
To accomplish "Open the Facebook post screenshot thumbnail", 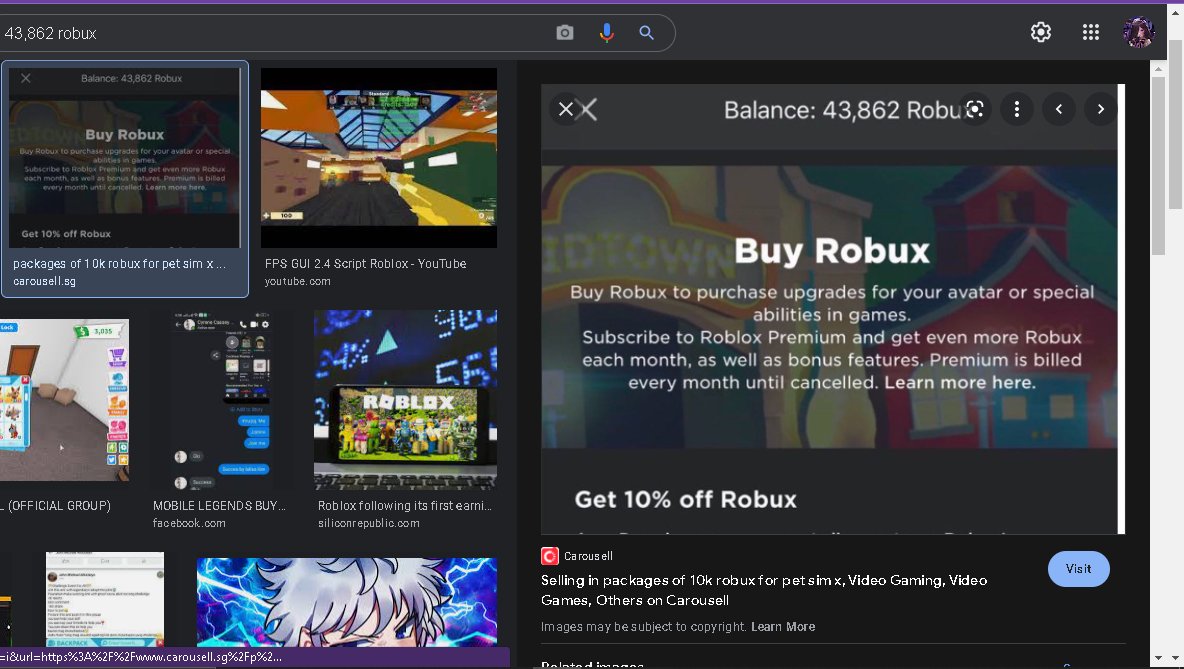I will pyautogui.click(x=105, y=599).
